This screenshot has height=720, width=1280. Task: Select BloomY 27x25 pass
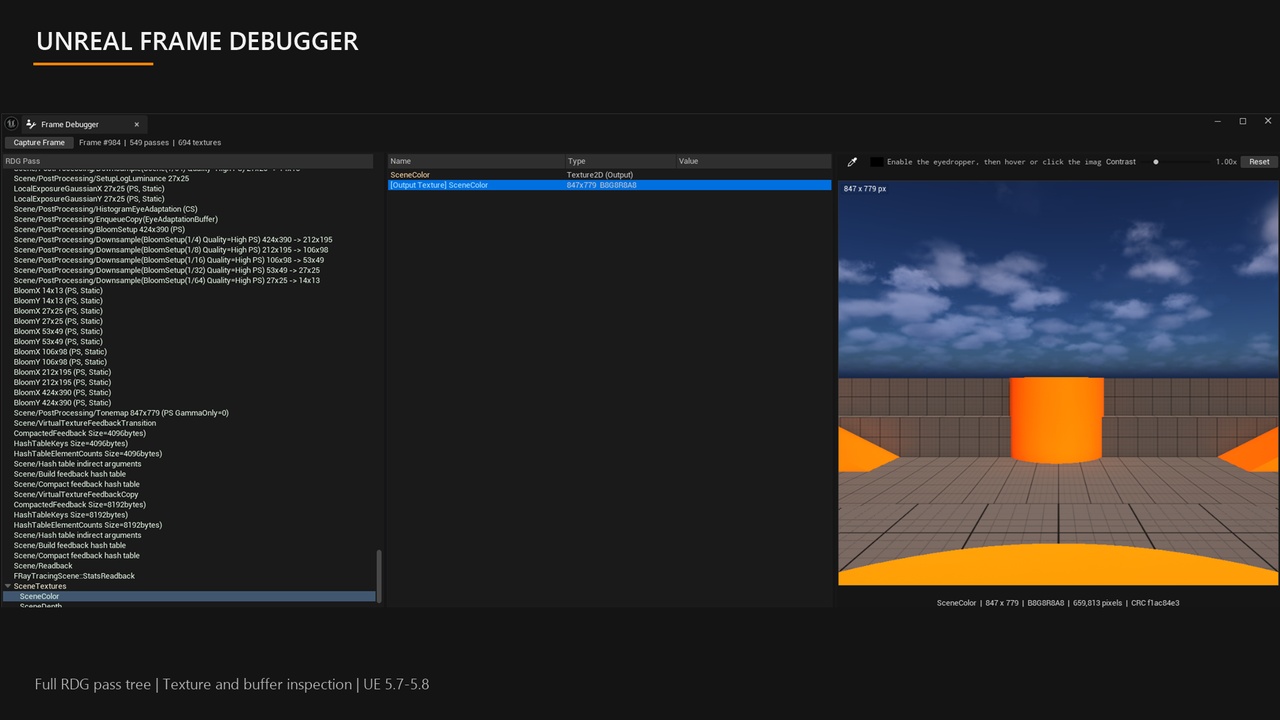tap(58, 321)
